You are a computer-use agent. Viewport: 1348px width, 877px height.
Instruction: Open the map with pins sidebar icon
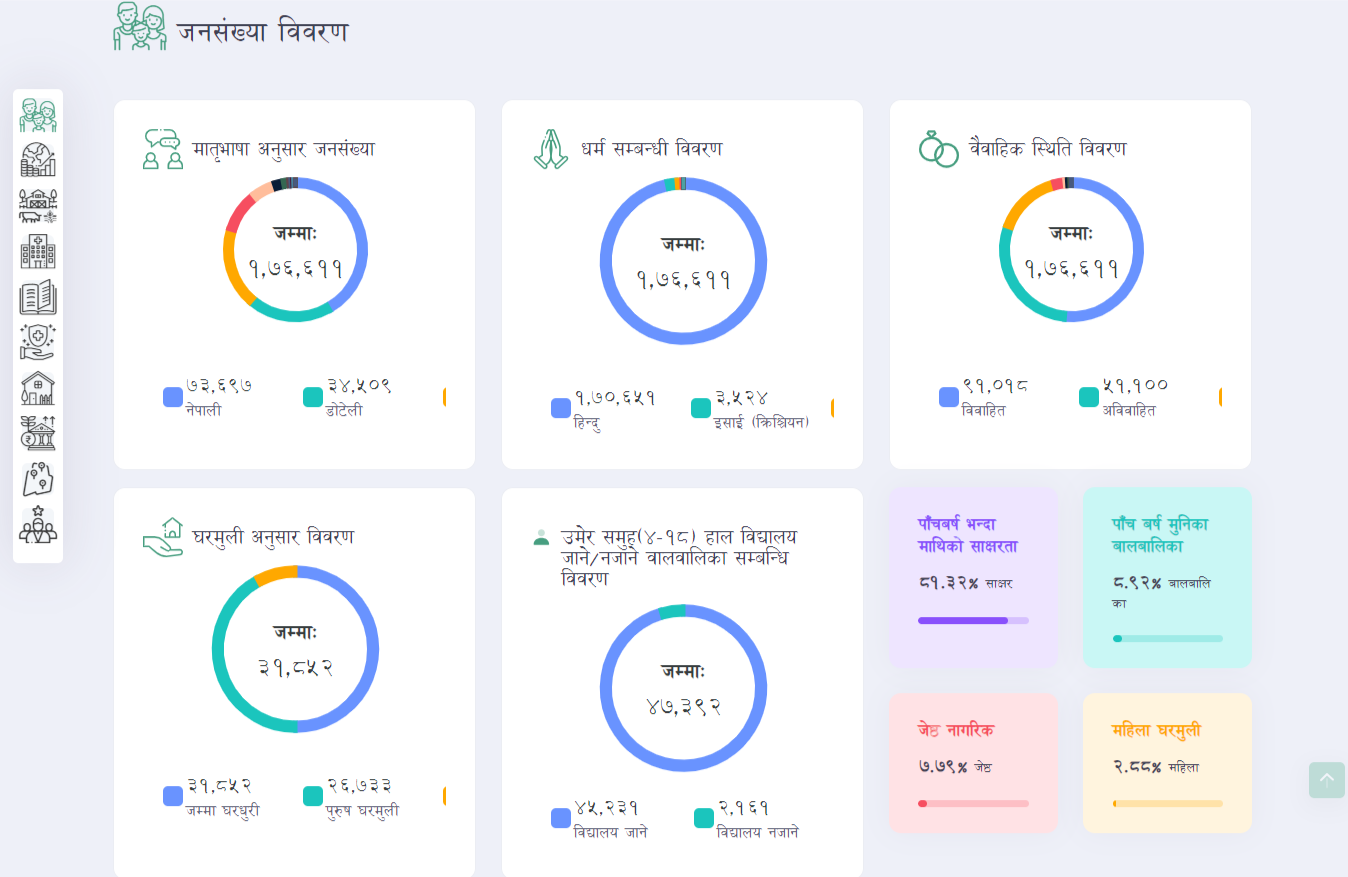(38, 479)
